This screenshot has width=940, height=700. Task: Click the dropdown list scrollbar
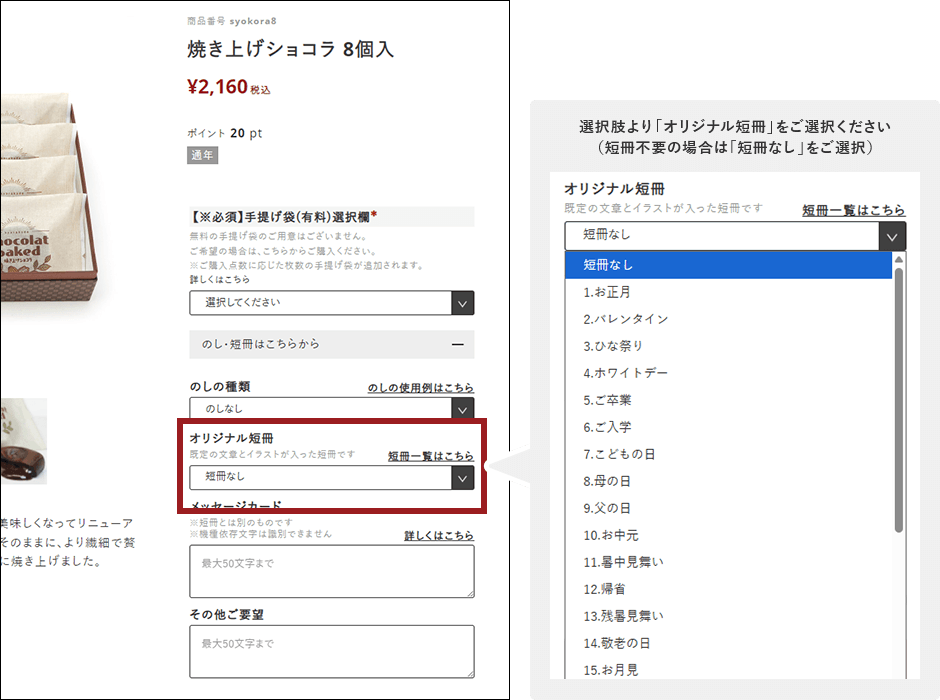pos(898,400)
